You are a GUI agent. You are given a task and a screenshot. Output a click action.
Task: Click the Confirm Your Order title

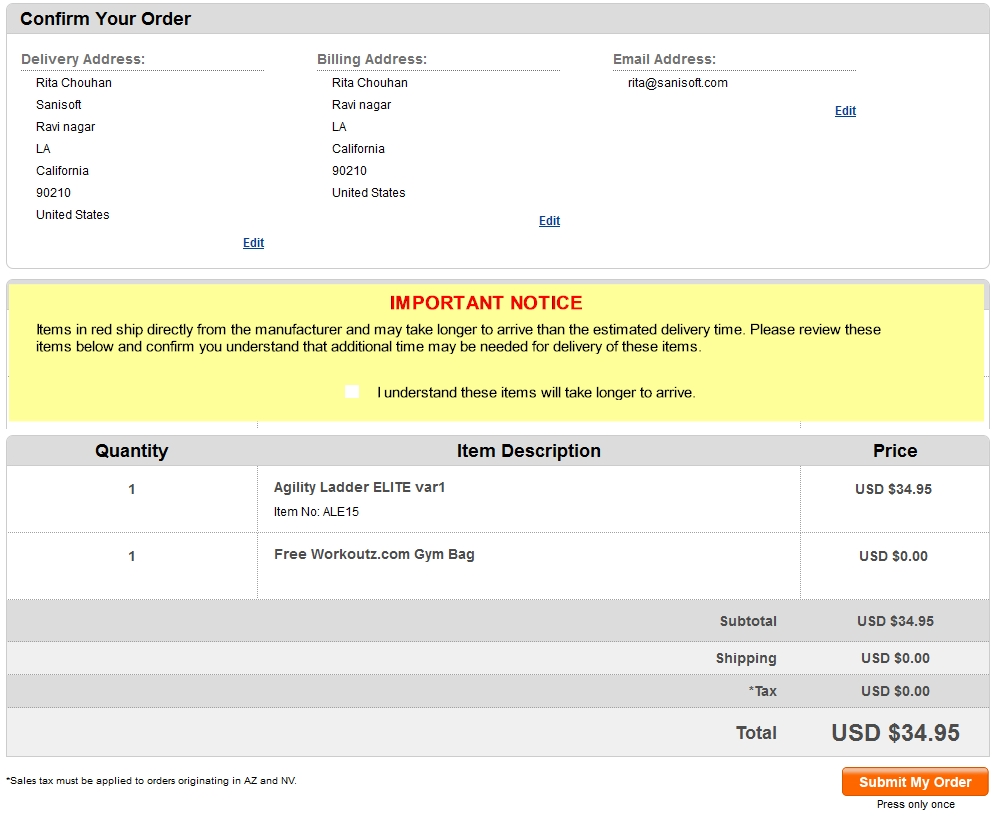click(105, 19)
